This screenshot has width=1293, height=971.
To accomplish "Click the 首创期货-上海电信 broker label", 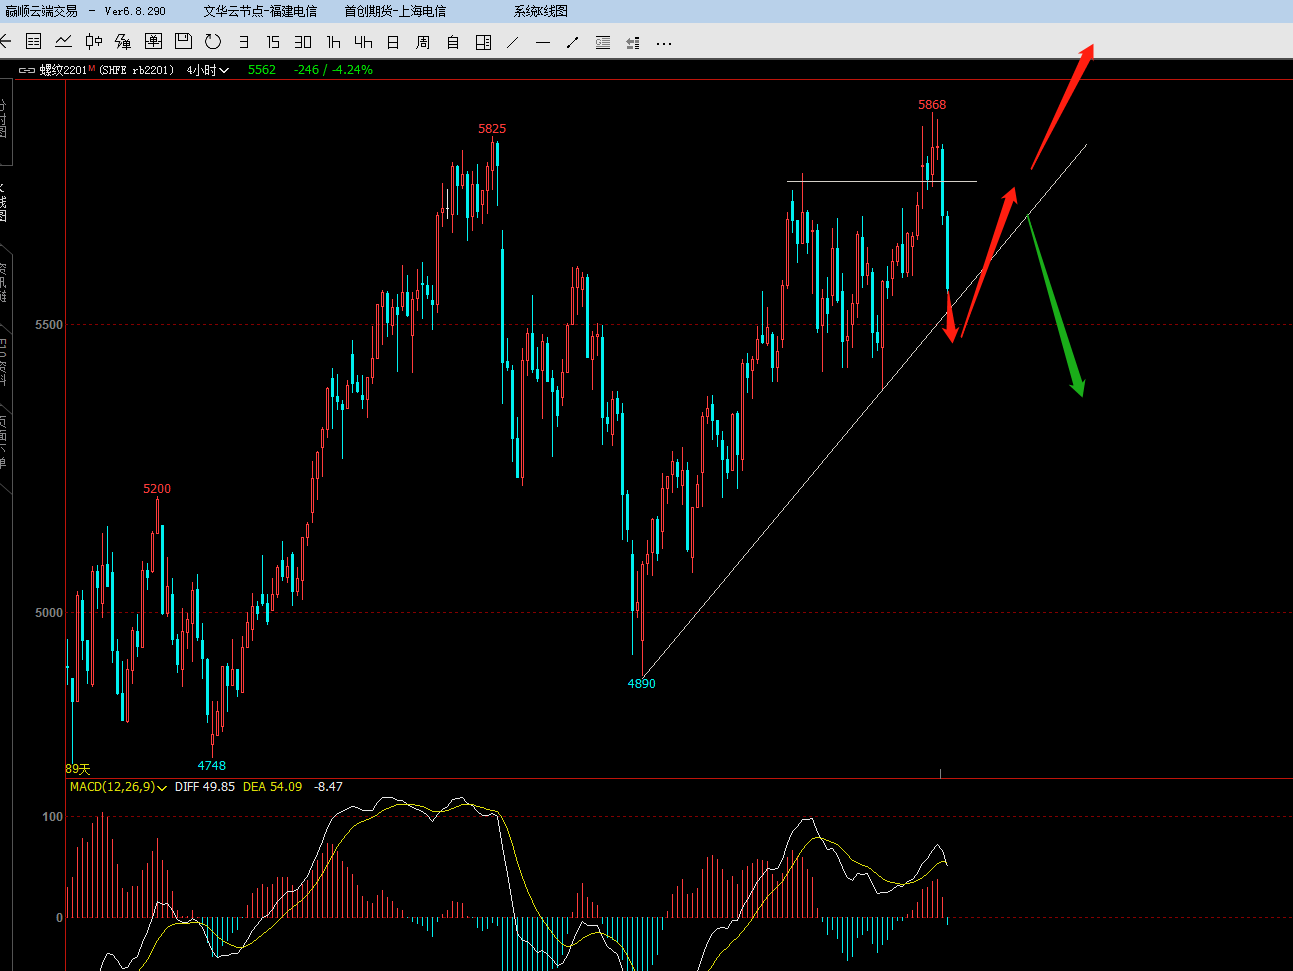I will click(x=395, y=11).
